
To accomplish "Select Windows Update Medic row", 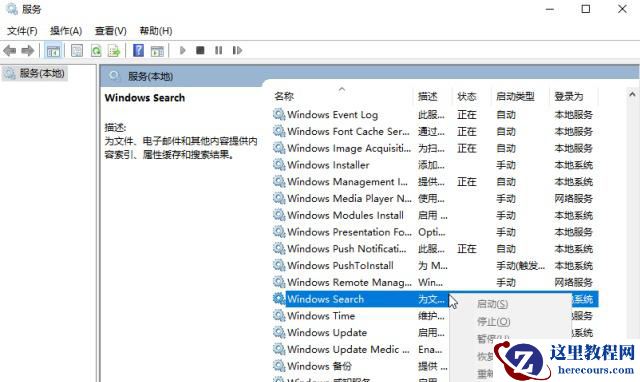I will (x=360, y=349).
